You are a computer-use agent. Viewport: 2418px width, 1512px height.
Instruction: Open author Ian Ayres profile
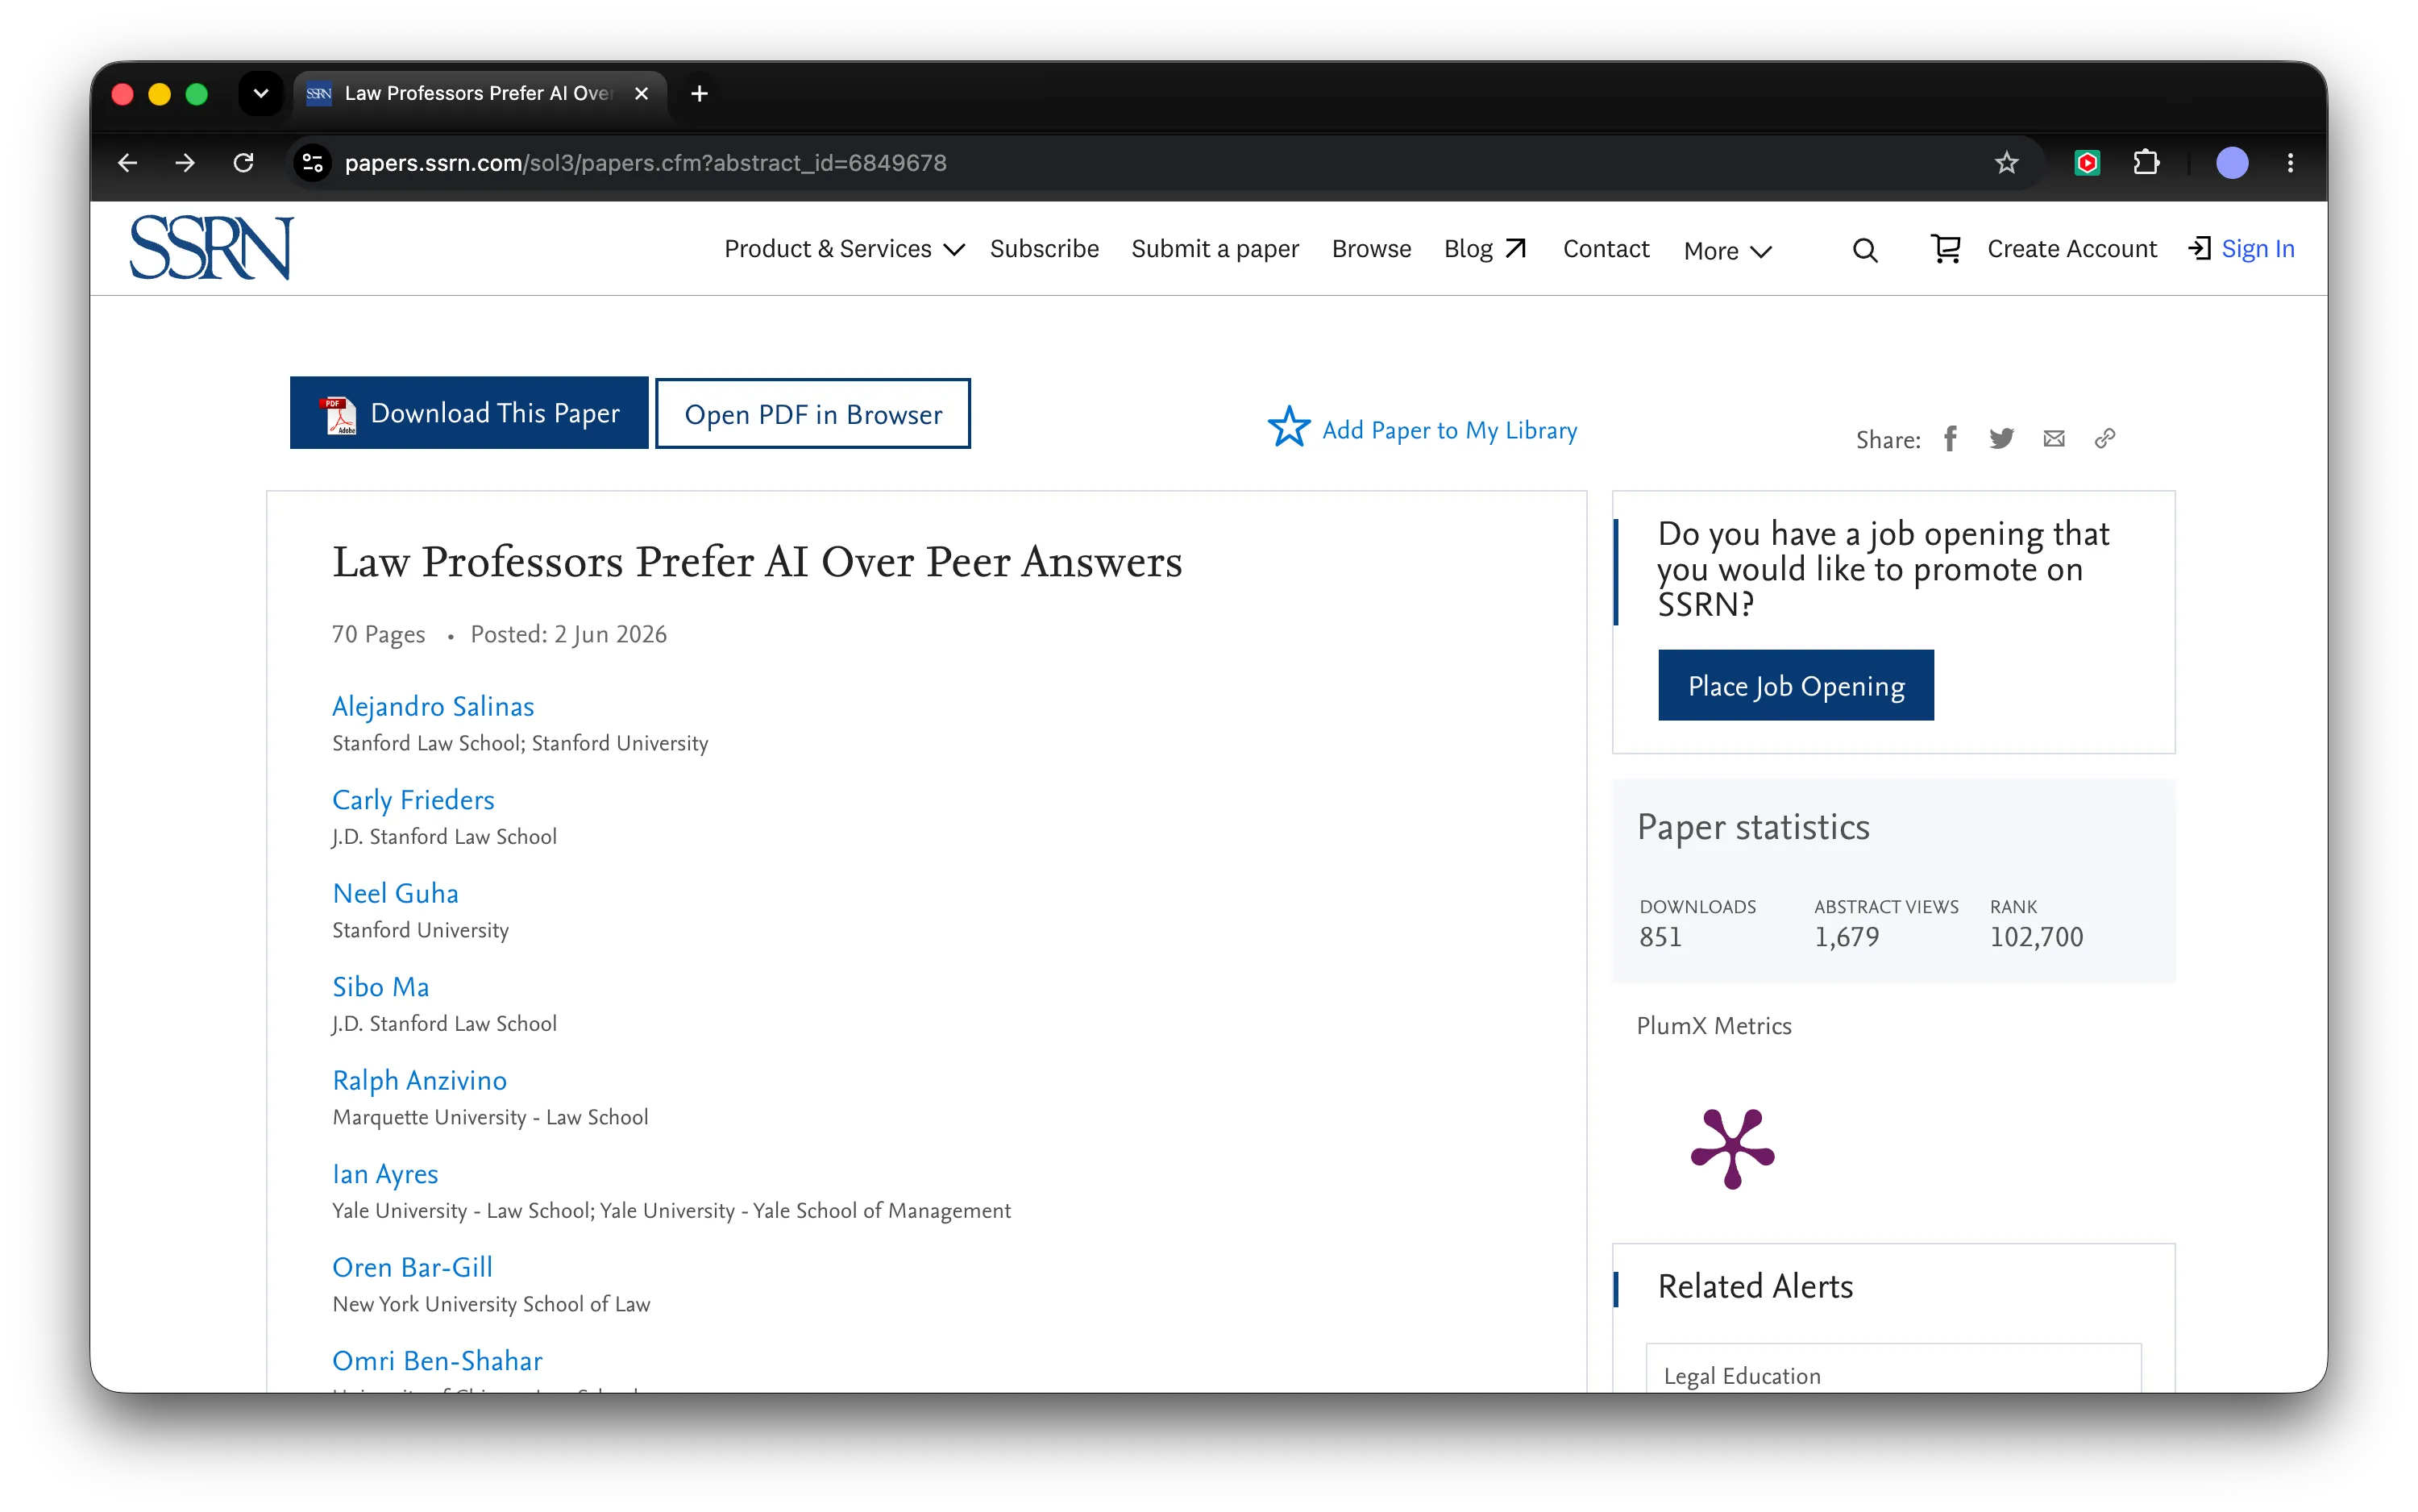pos(385,1174)
